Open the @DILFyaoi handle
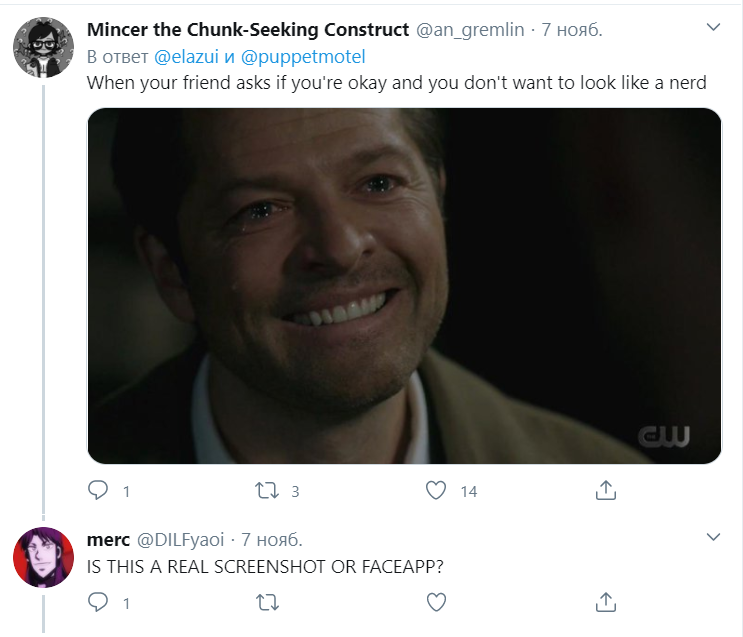This screenshot has height=637, width=743. pyautogui.click(x=181, y=539)
